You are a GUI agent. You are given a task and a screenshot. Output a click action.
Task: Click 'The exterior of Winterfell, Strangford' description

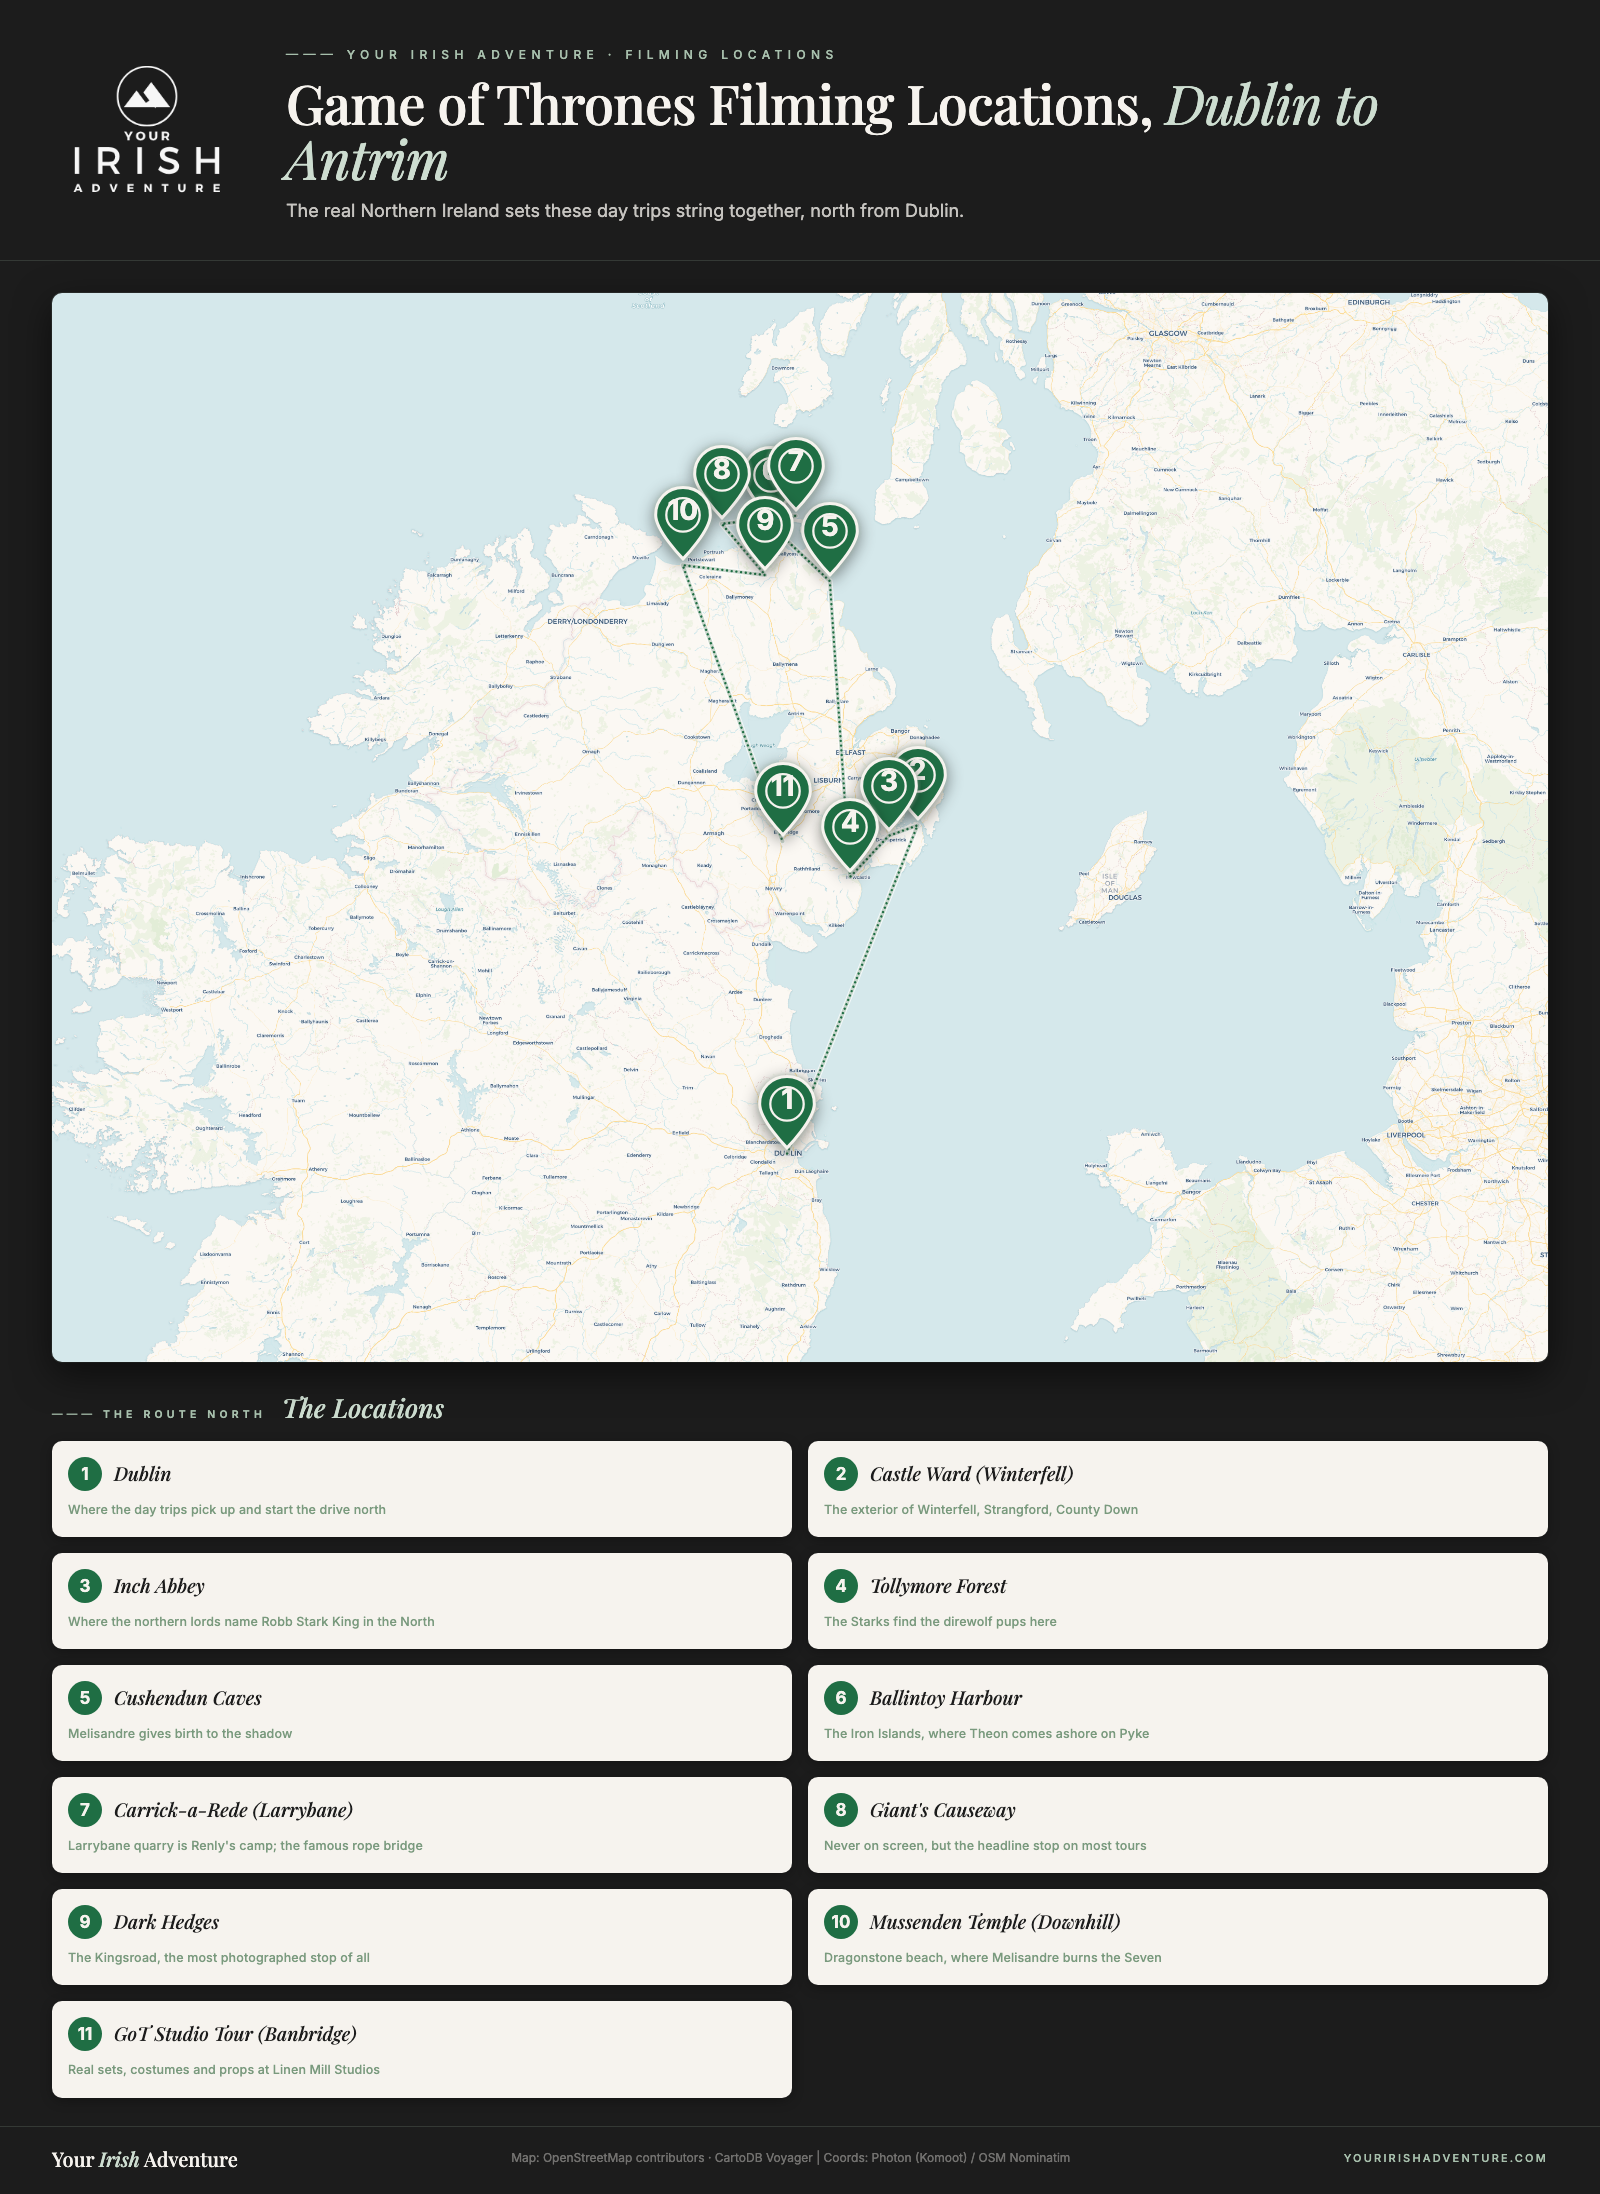[x=981, y=1510]
